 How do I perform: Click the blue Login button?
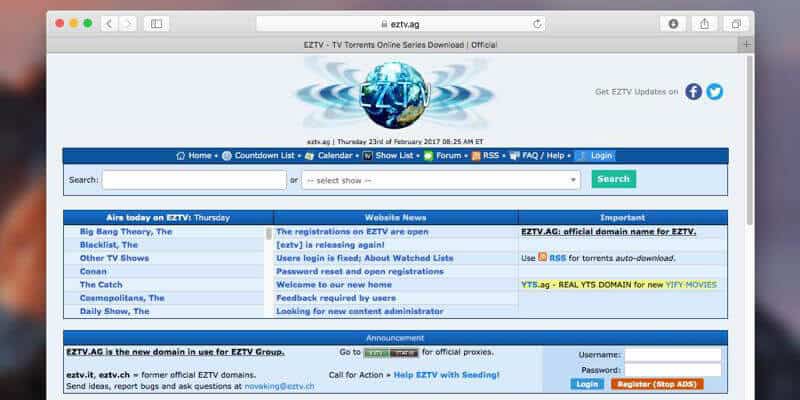tap(587, 384)
